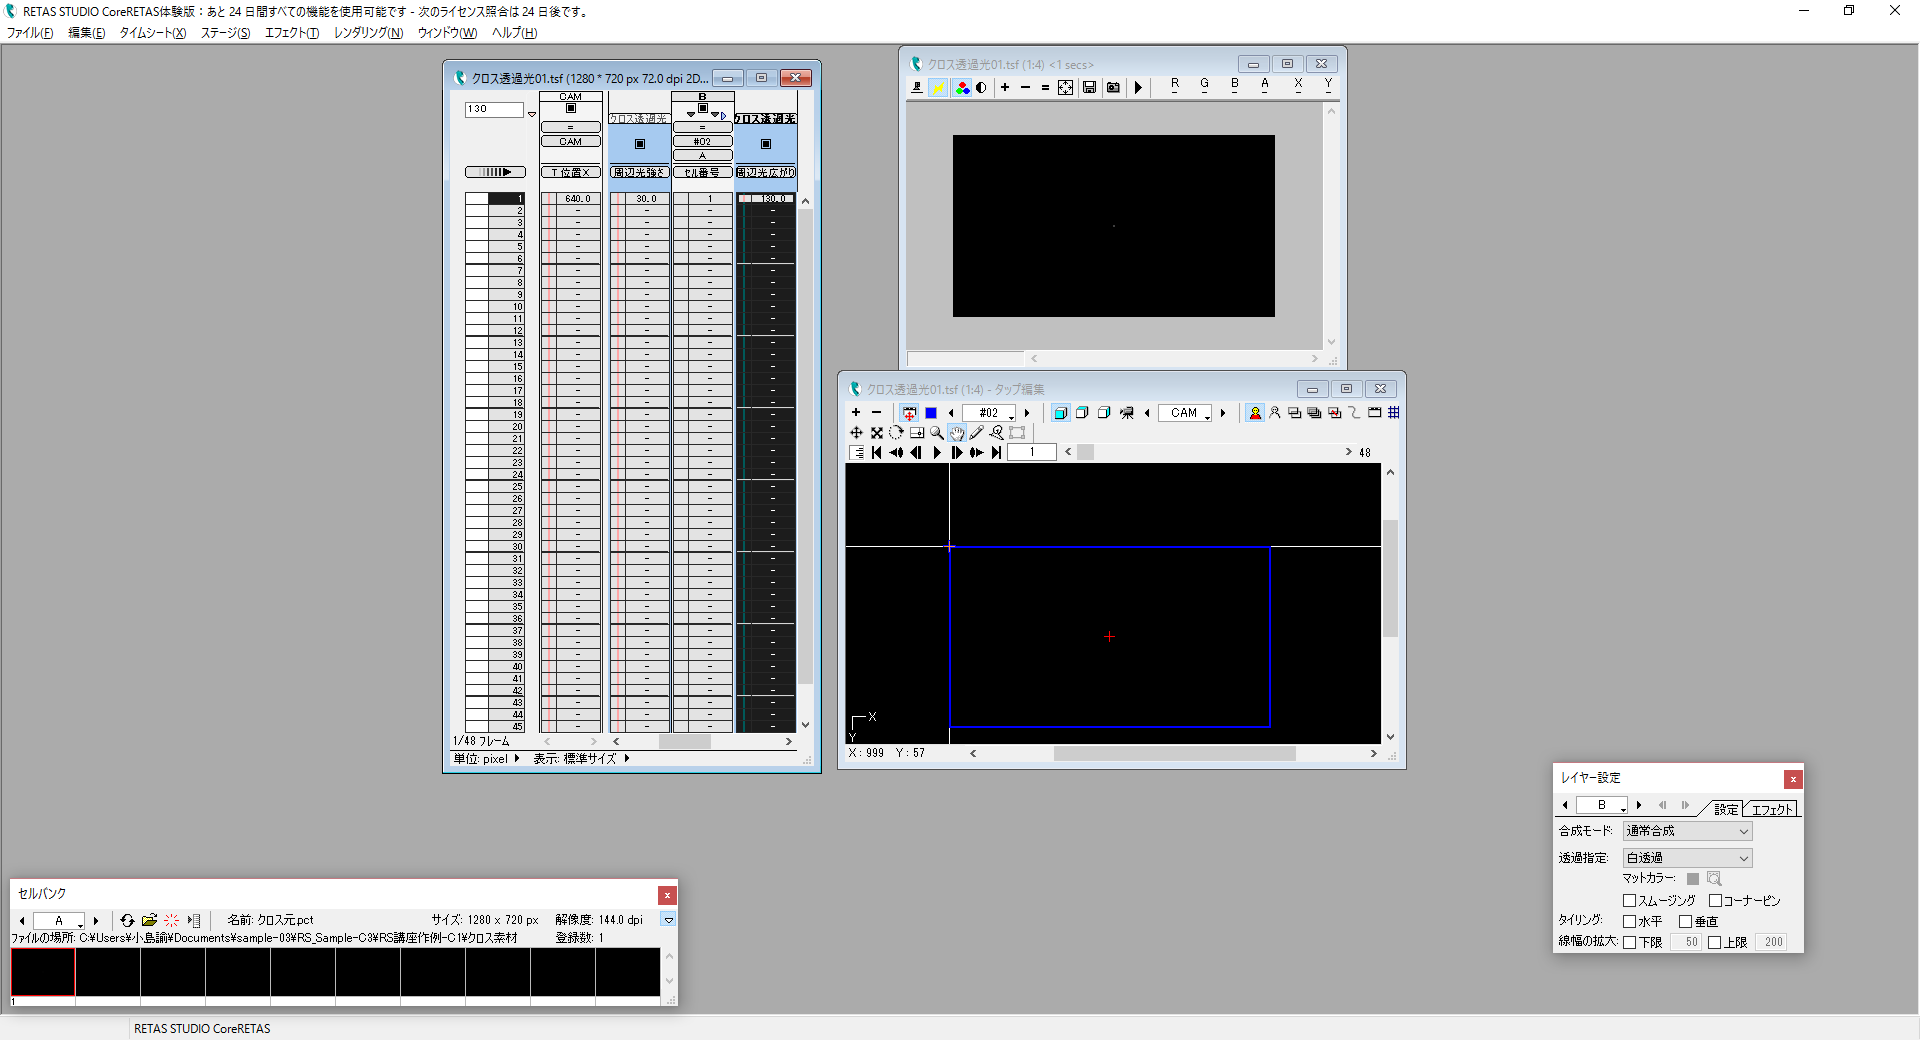Viewport: 1920px width, 1040px height.
Task: Enable 上限 line width checkbox
Action: pos(1715,942)
